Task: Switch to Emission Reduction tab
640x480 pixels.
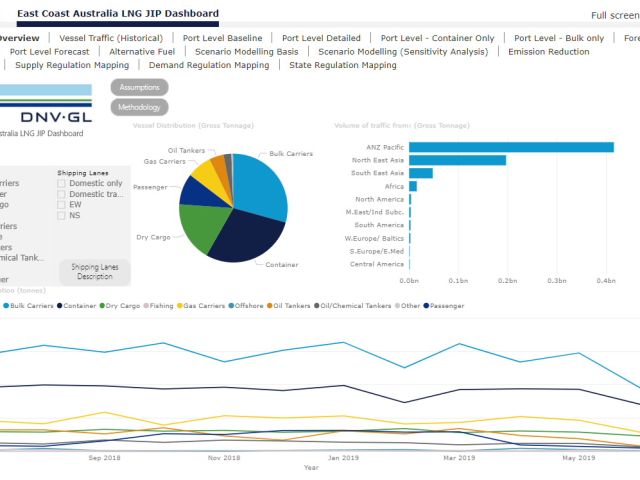Action: [549, 52]
